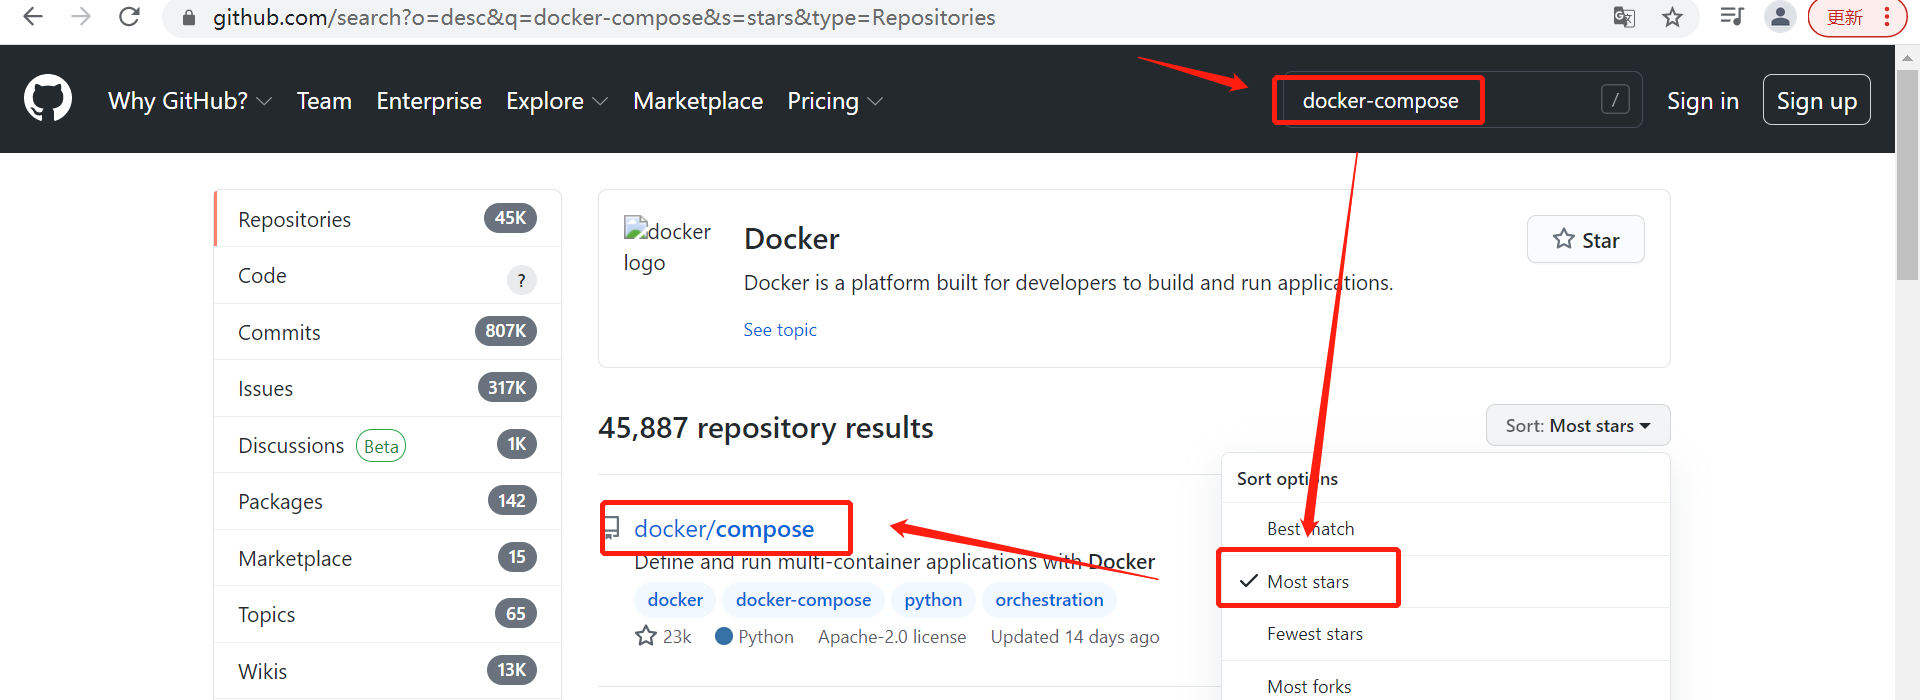Click the 45,887 repository results heading

(766, 428)
